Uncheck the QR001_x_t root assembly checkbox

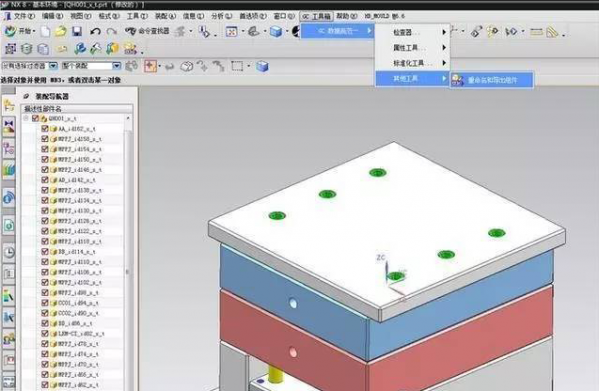click(x=35, y=118)
